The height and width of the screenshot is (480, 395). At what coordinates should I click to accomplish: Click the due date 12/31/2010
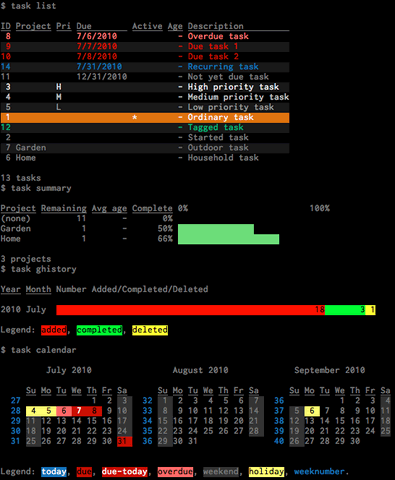(x=102, y=77)
